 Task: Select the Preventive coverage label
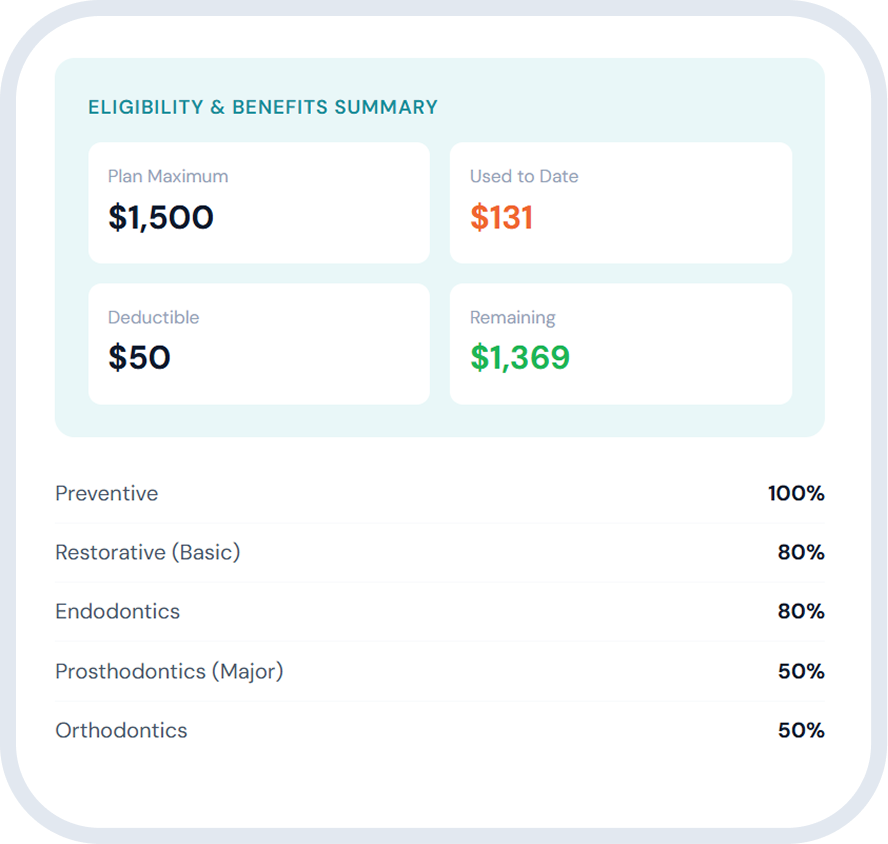click(x=107, y=493)
